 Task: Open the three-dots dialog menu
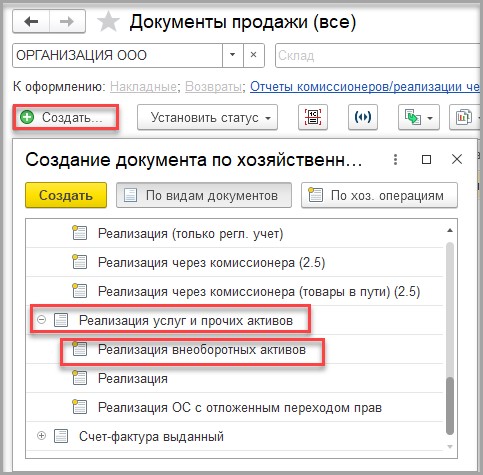click(x=395, y=160)
